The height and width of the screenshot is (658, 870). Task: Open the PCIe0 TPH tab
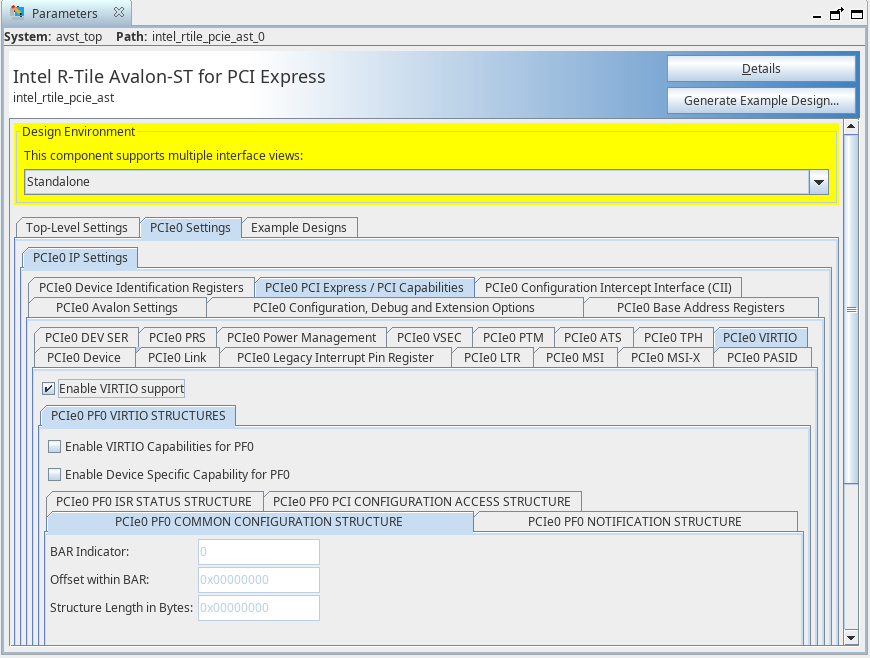(x=673, y=337)
